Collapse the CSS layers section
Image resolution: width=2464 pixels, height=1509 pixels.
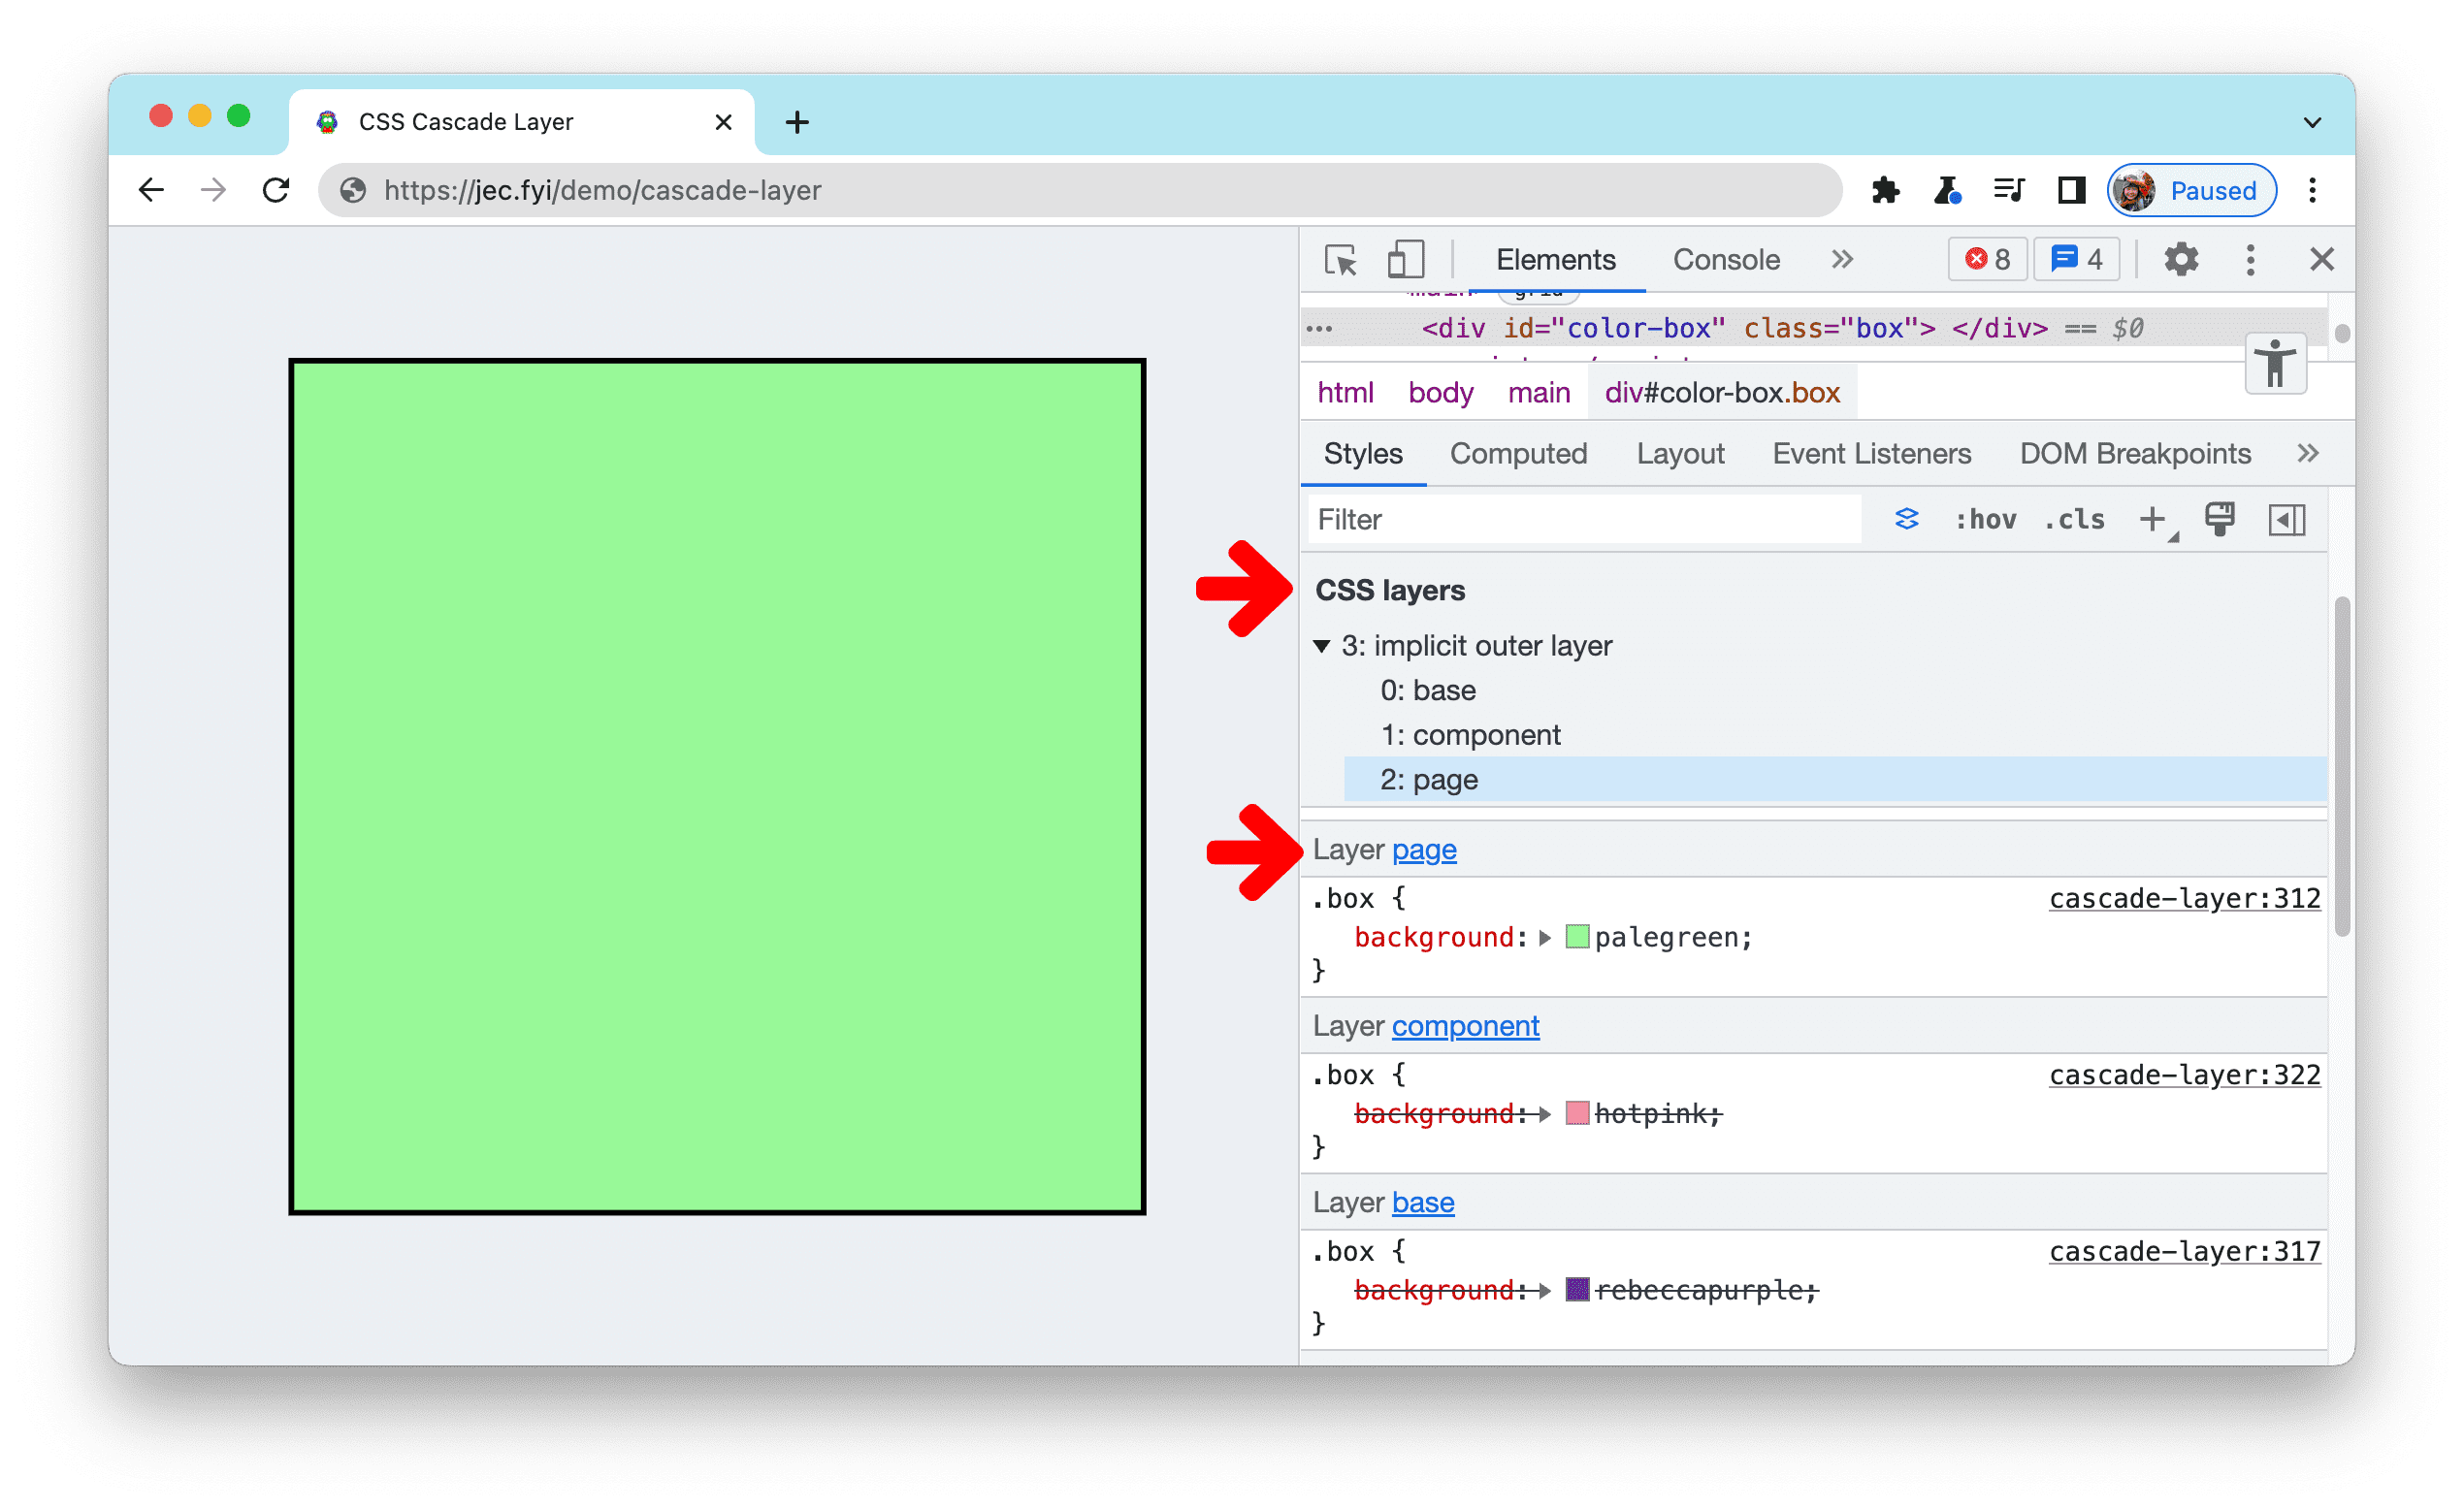tap(1325, 646)
